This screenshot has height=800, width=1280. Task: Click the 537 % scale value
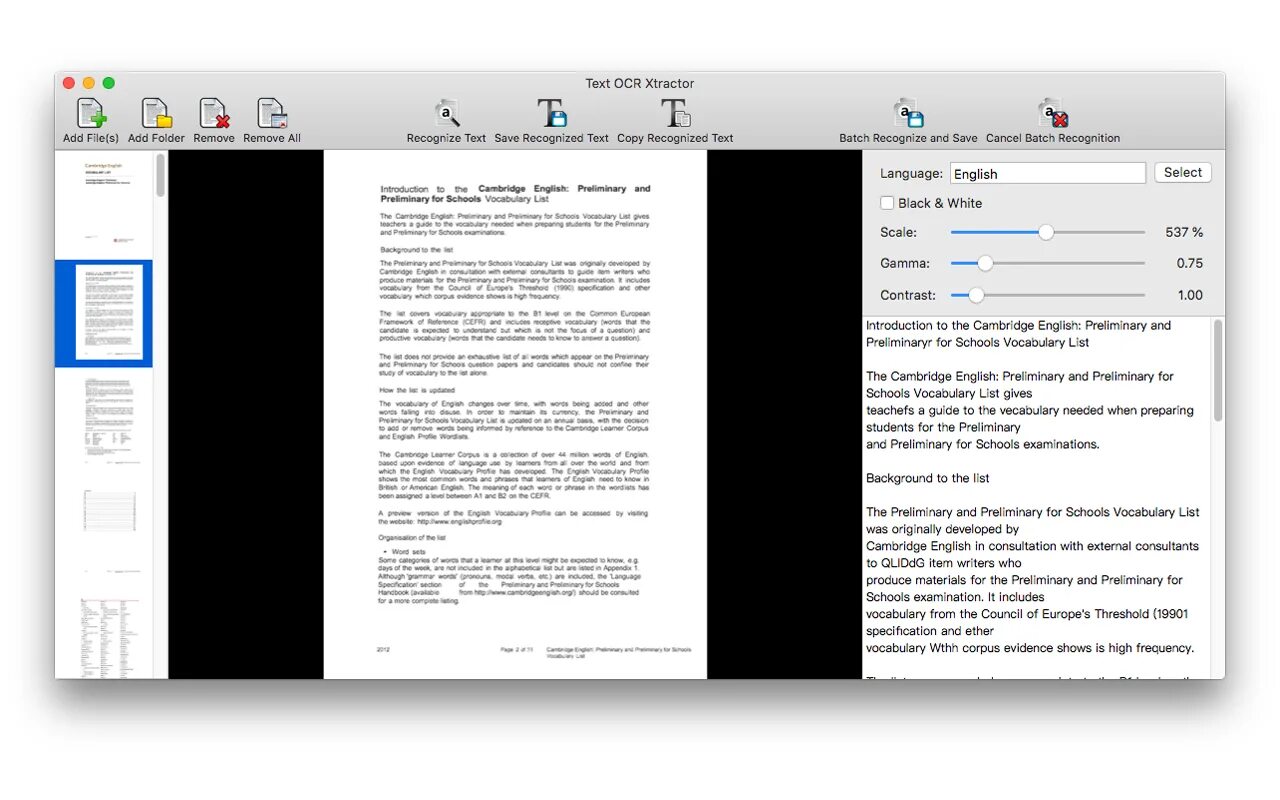1184,232
